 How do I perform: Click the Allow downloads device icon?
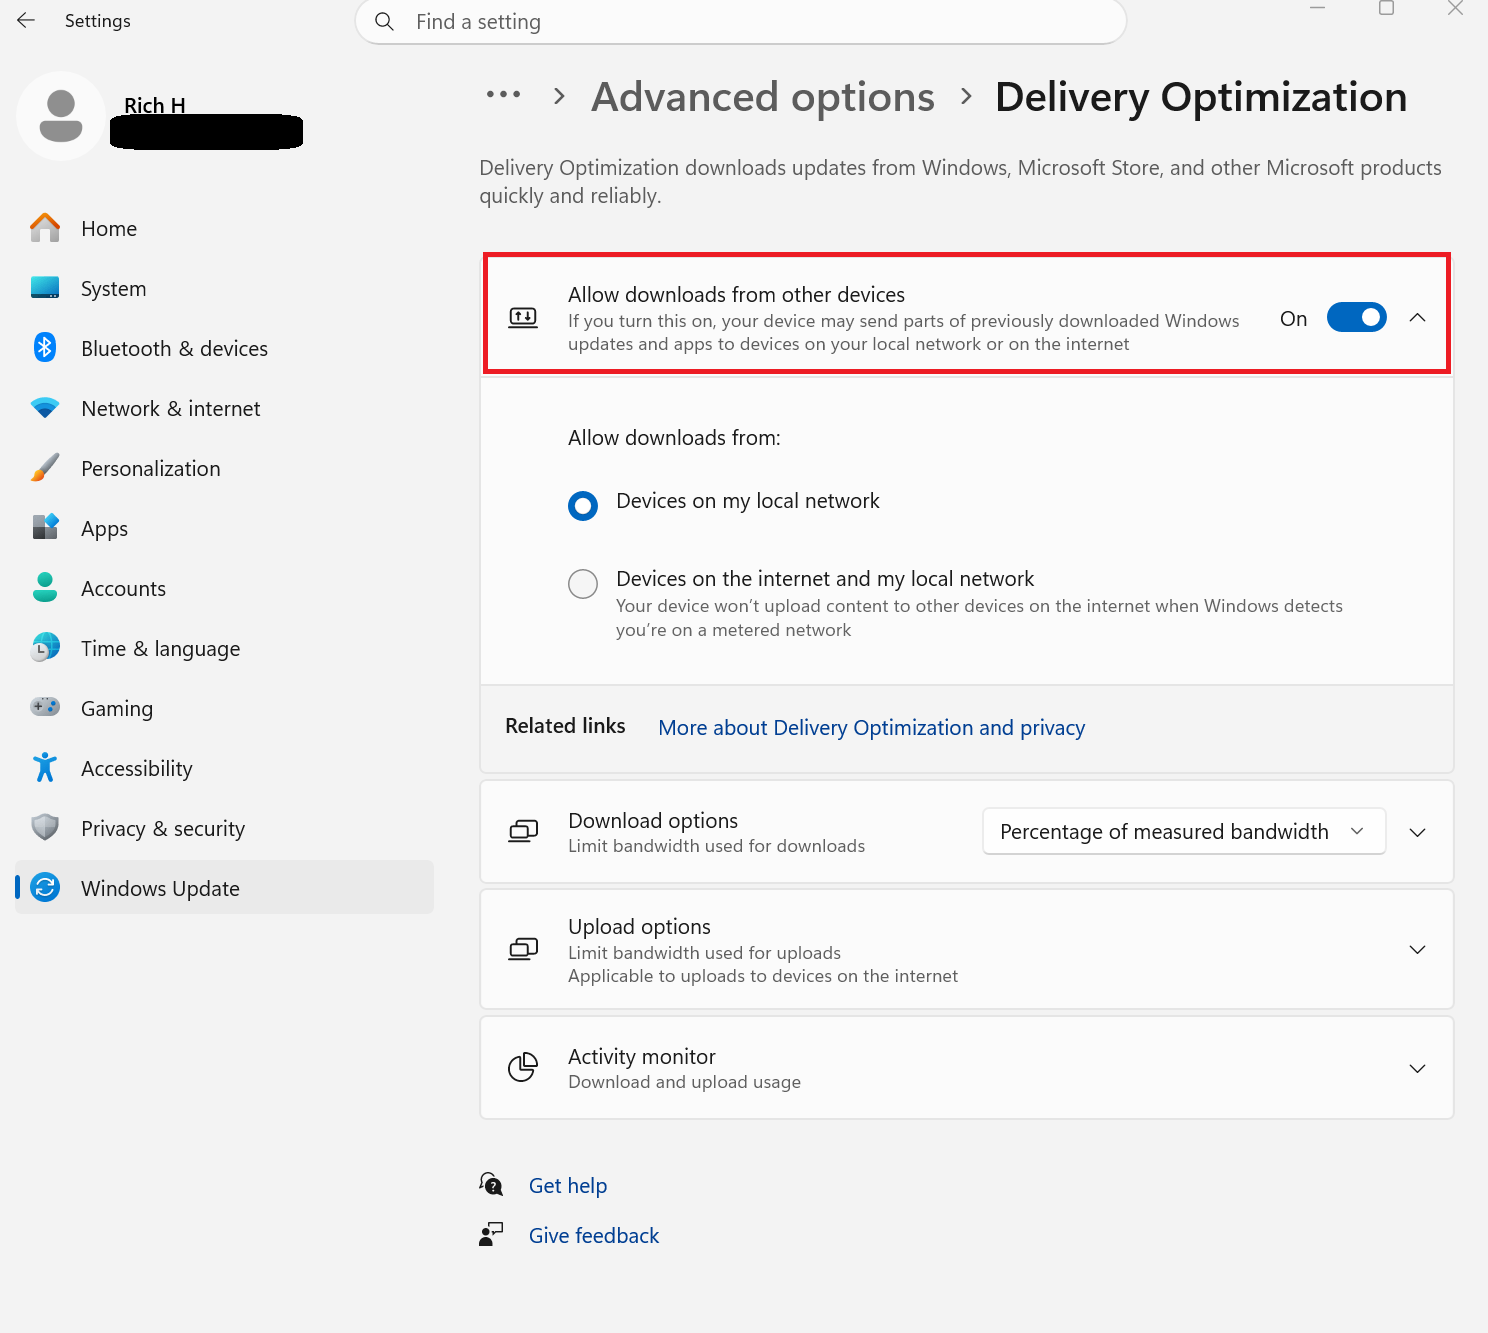[523, 318]
